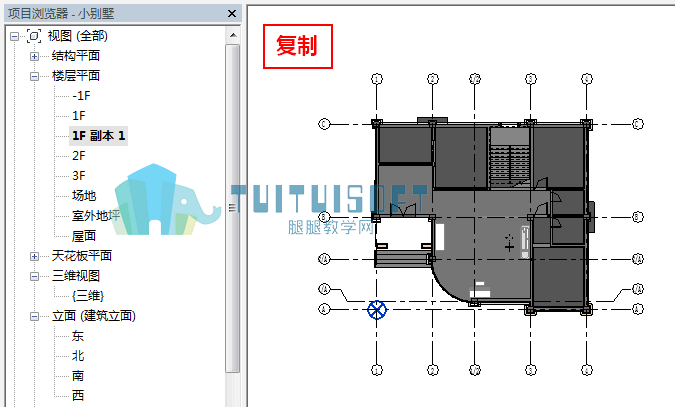The width and height of the screenshot is (675, 407).
Task: Click grid bubble 1 at the top of the plan
Action: tap(377, 79)
